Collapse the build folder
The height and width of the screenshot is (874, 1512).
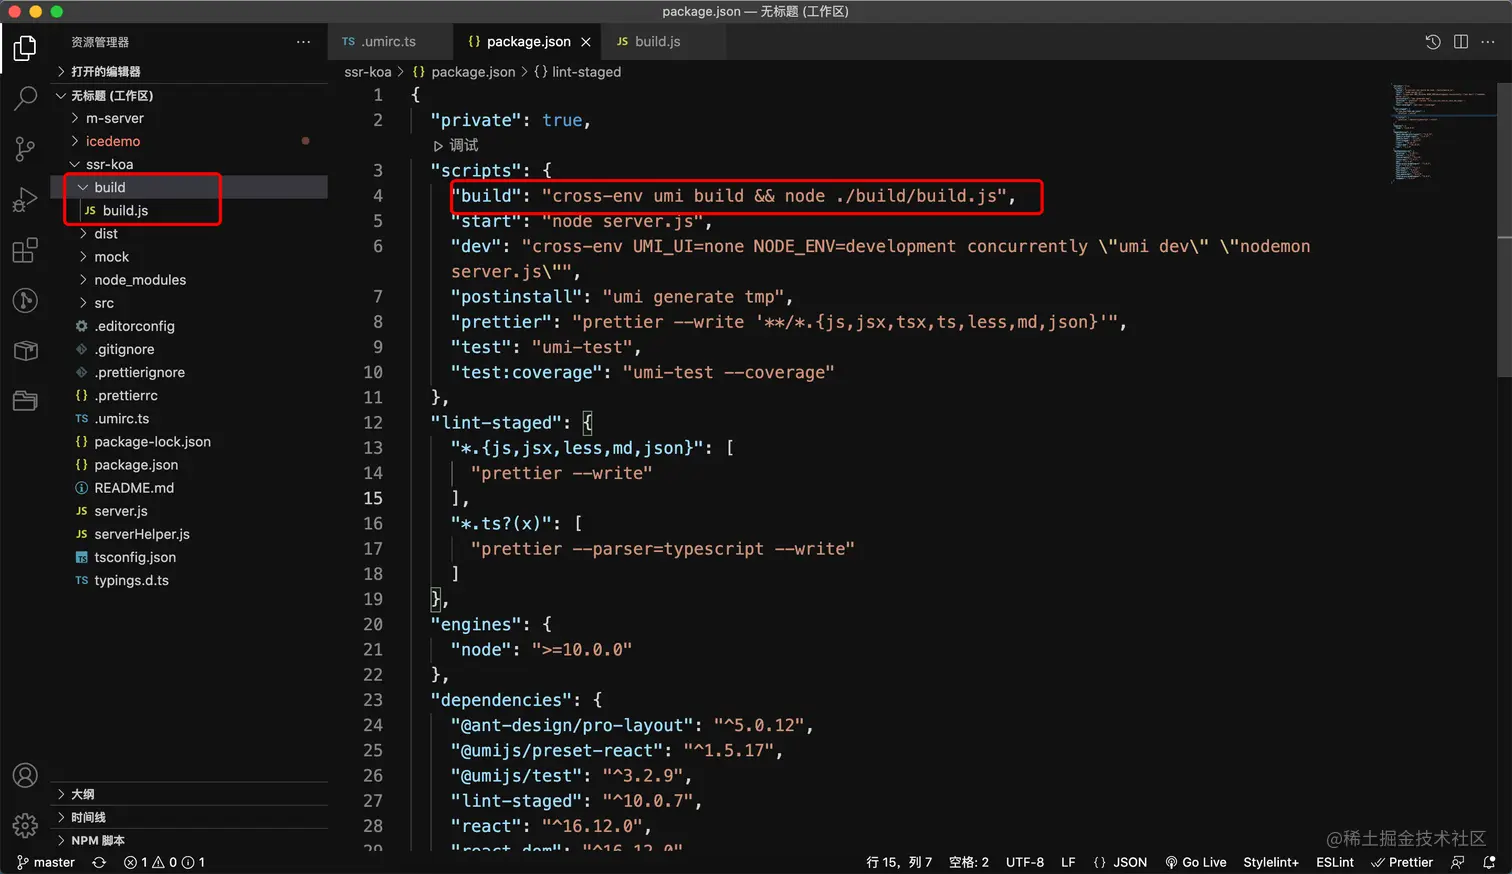(x=190, y=187)
